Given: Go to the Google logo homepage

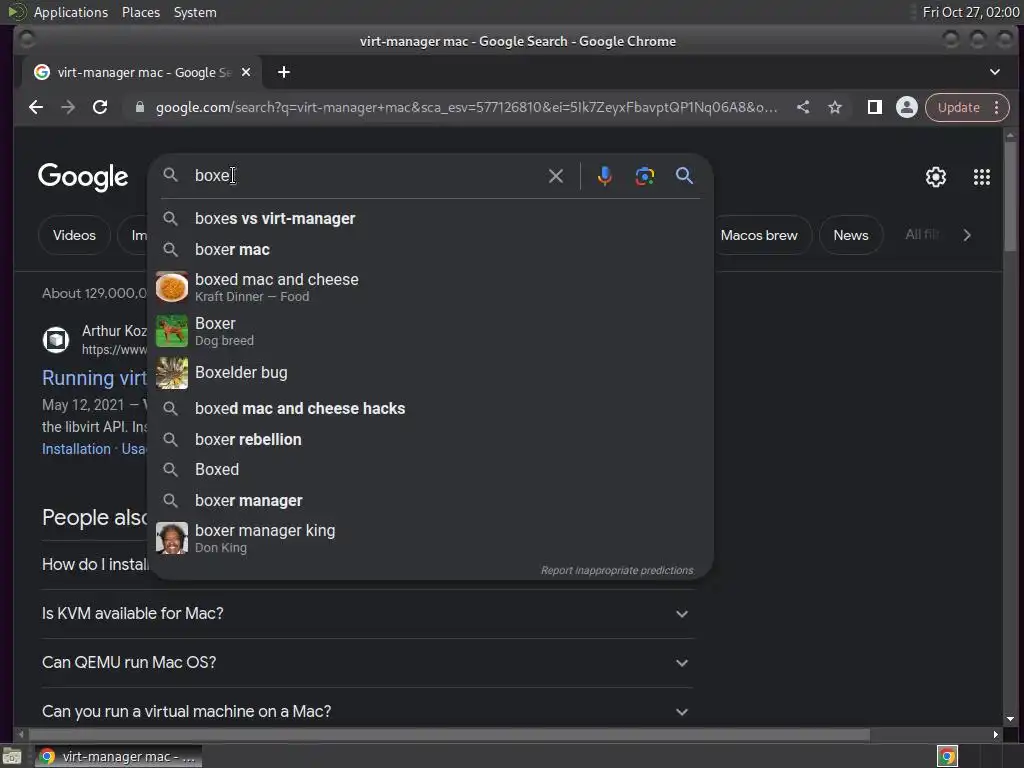Looking at the screenshot, I should (x=83, y=177).
